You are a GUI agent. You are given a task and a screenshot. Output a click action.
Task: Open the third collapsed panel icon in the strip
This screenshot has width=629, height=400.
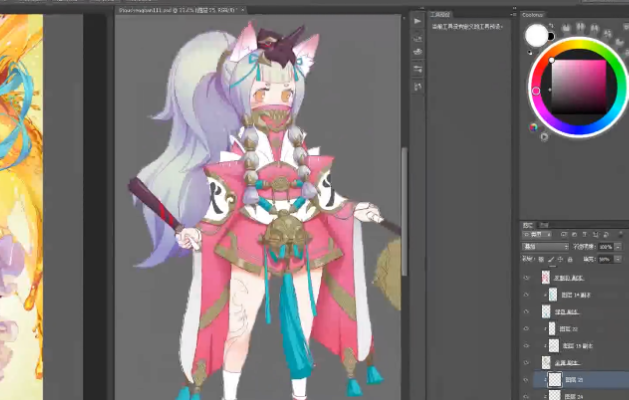pos(418,52)
